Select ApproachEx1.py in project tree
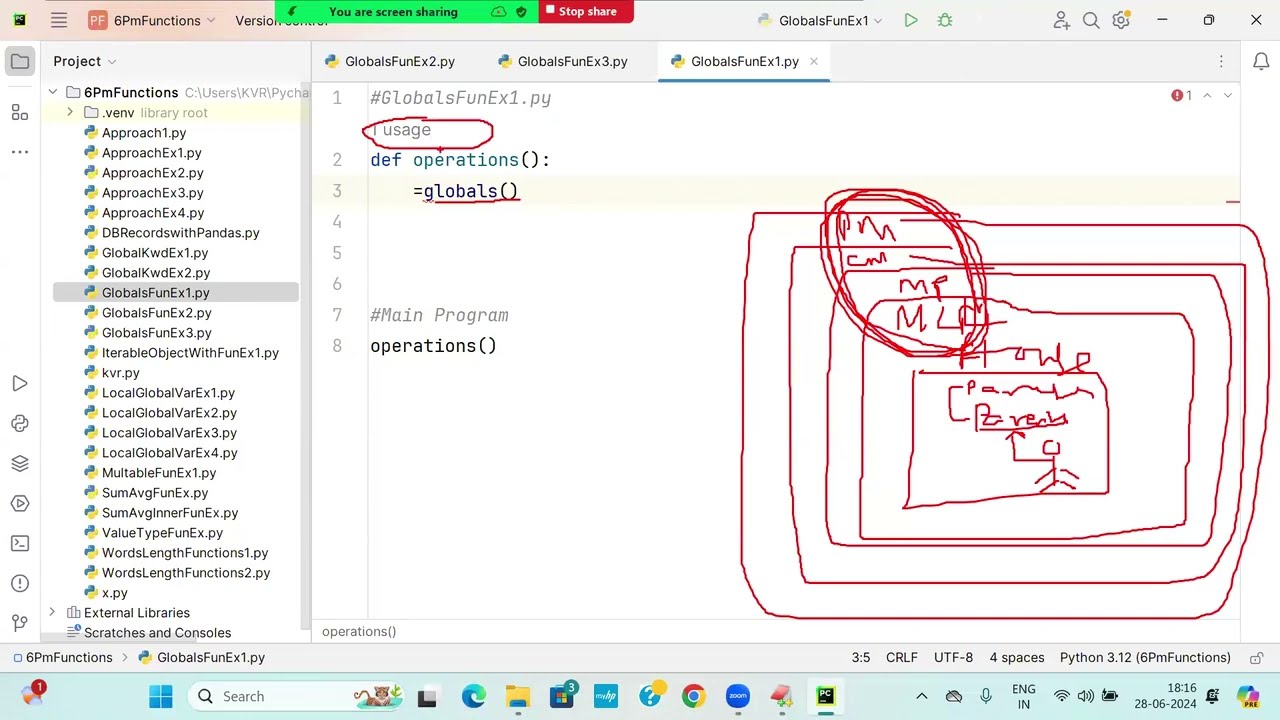This screenshot has height=720, width=1280. click(151, 153)
